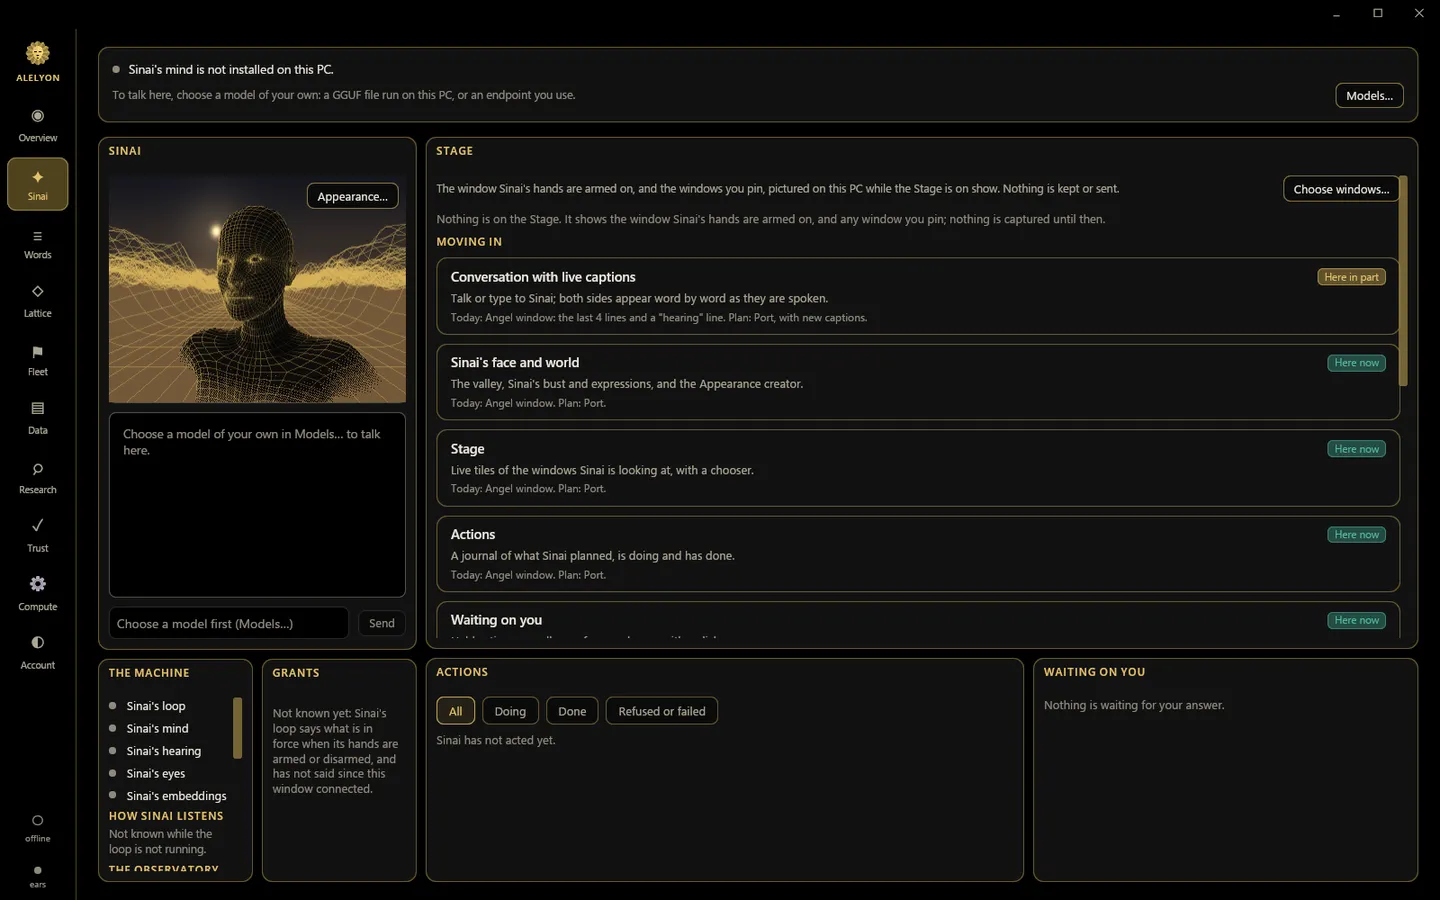Screen dimensions: 1440x900
Task: Click the Alelyon logo icon
Action: point(38,53)
